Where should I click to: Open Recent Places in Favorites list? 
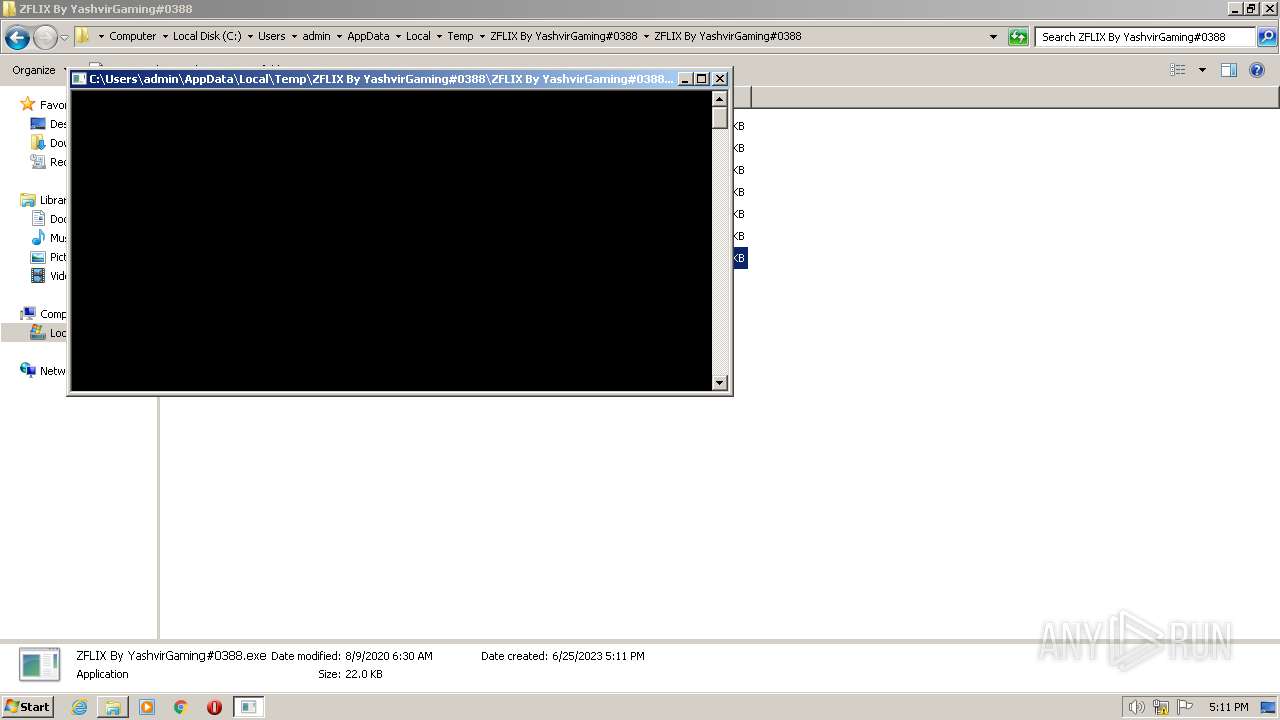(49, 162)
